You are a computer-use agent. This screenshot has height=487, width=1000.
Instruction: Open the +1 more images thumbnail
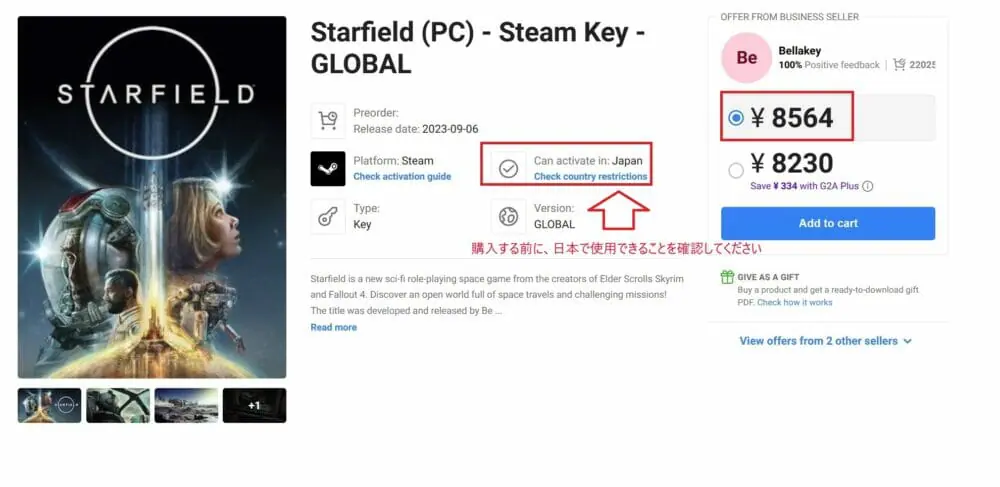point(254,405)
